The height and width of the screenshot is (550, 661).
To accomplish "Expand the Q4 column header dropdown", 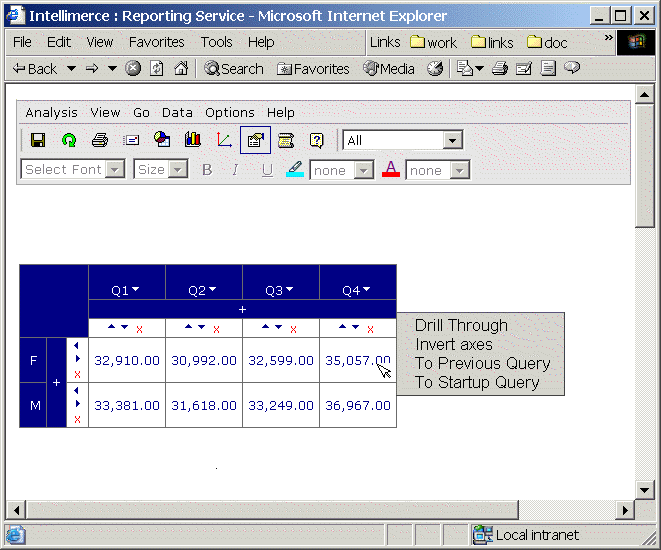I will click(367, 289).
